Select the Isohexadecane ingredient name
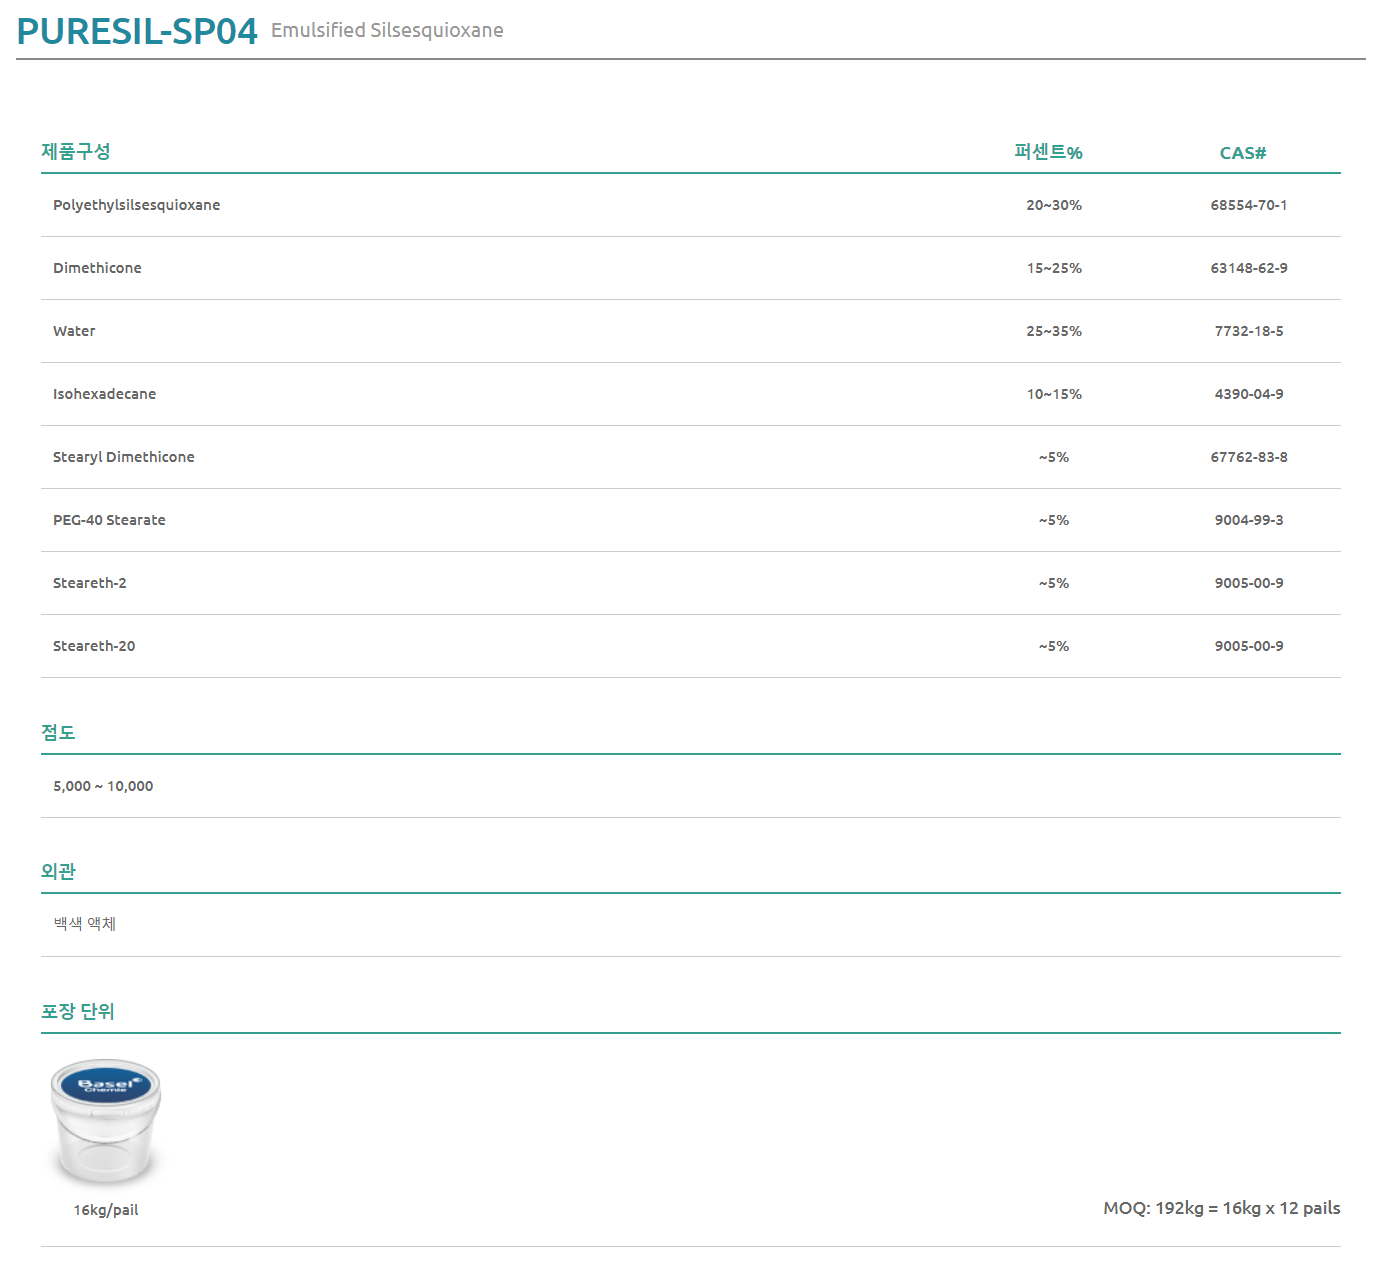Screen dimensions: 1383x1265 click(x=104, y=394)
